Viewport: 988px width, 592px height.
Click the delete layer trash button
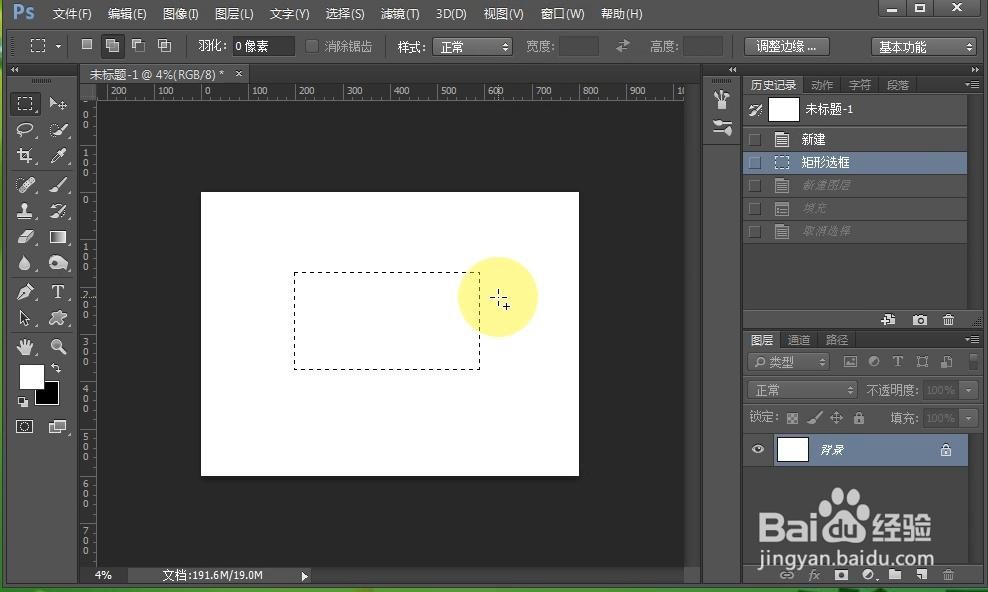(948, 576)
